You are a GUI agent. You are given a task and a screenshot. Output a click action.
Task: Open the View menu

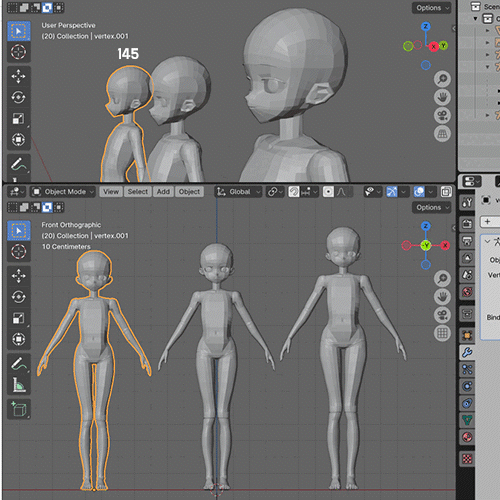tap(111, 192)
